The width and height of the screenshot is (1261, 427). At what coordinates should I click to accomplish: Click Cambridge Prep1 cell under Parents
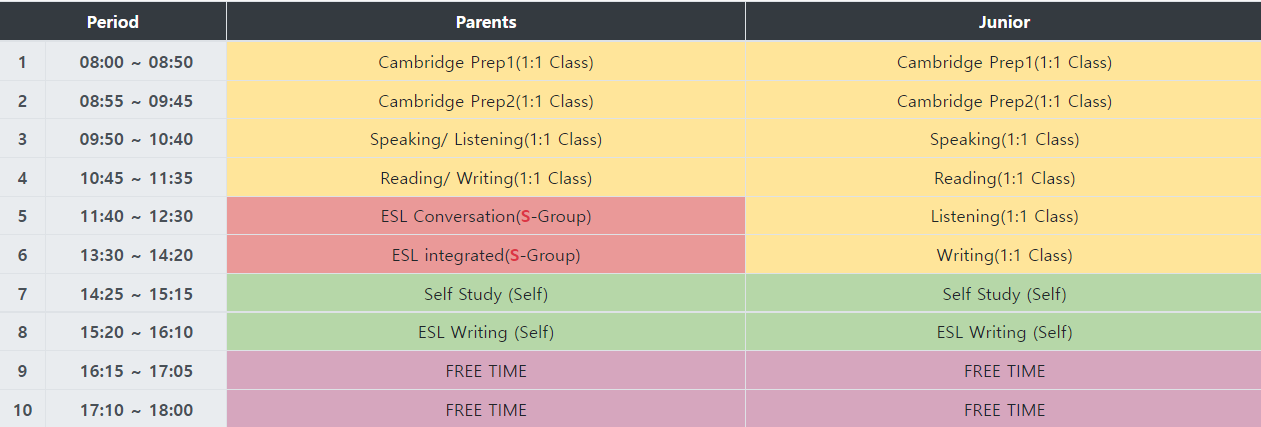[x=486, y=62]
